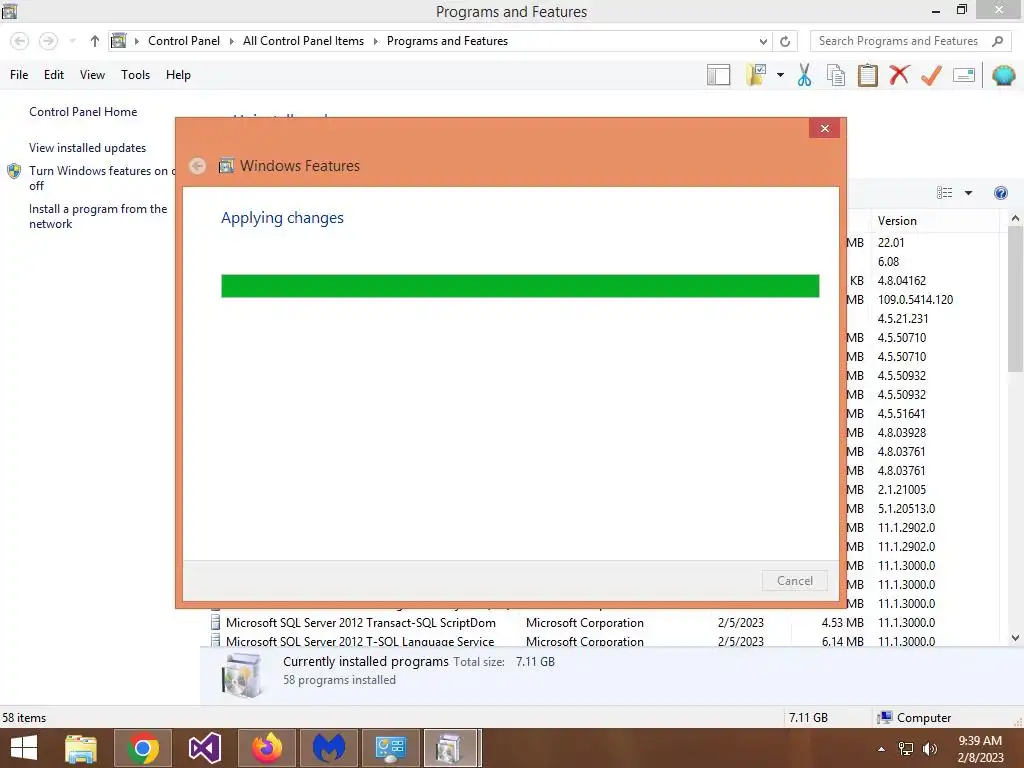1024x768 pixels.
Task: Click the change view icon
Action: click(944, 193)
